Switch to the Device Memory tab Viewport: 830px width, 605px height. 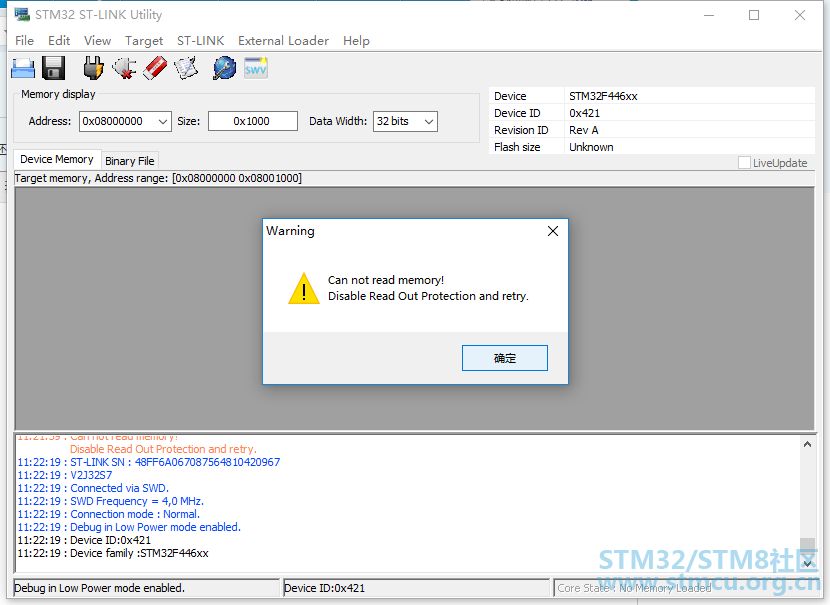tap(57, 159)
